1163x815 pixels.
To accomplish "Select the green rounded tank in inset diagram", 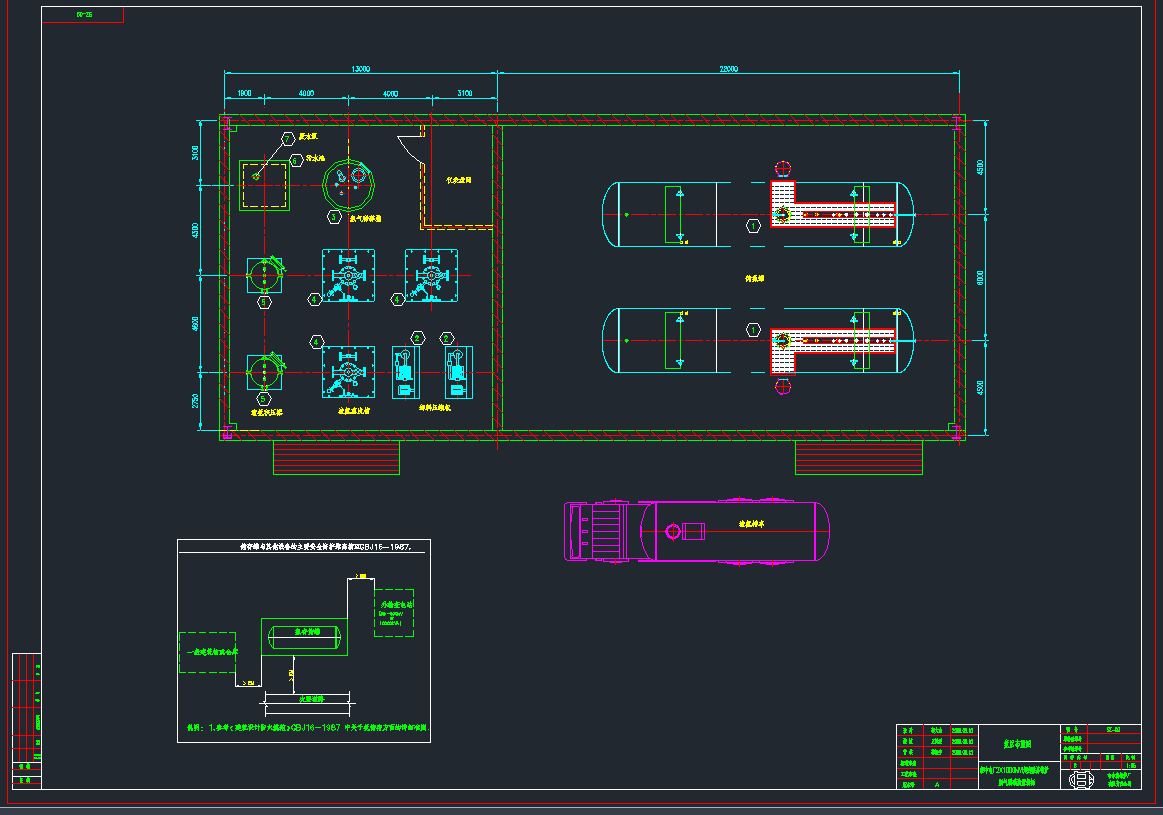I will tap(302, 634).
